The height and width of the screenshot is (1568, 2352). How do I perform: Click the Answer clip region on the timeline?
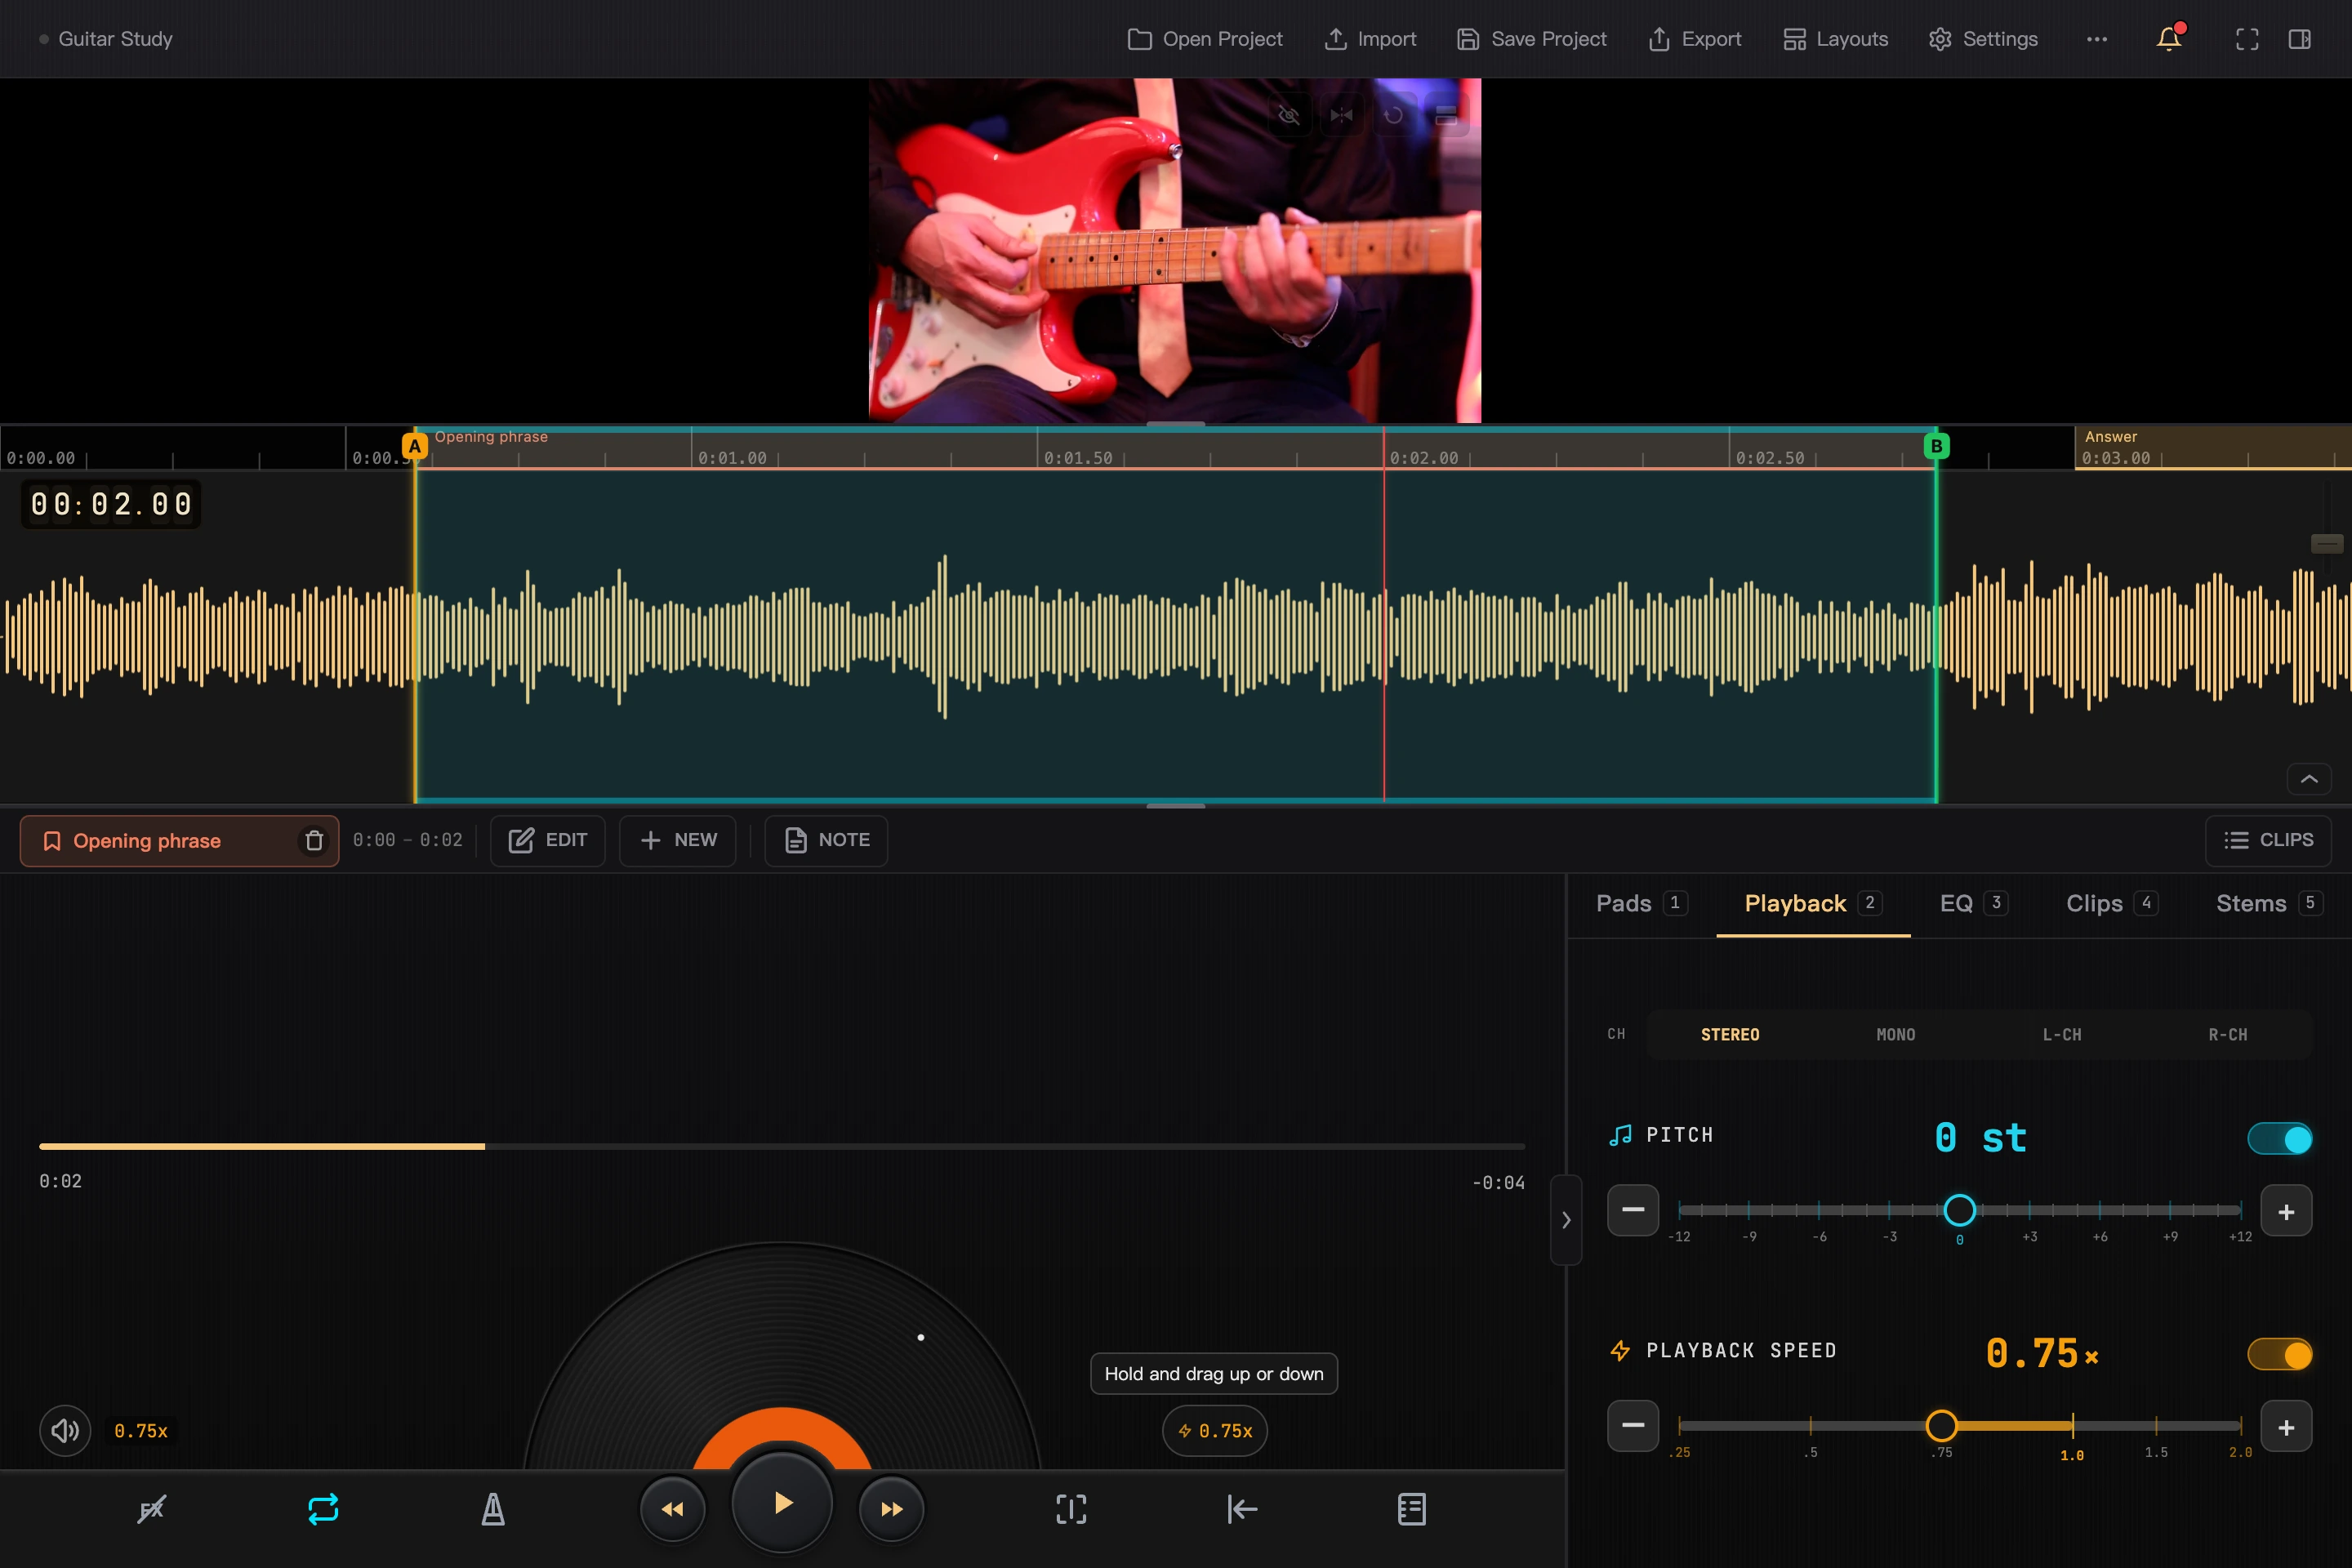(2213, 447)
